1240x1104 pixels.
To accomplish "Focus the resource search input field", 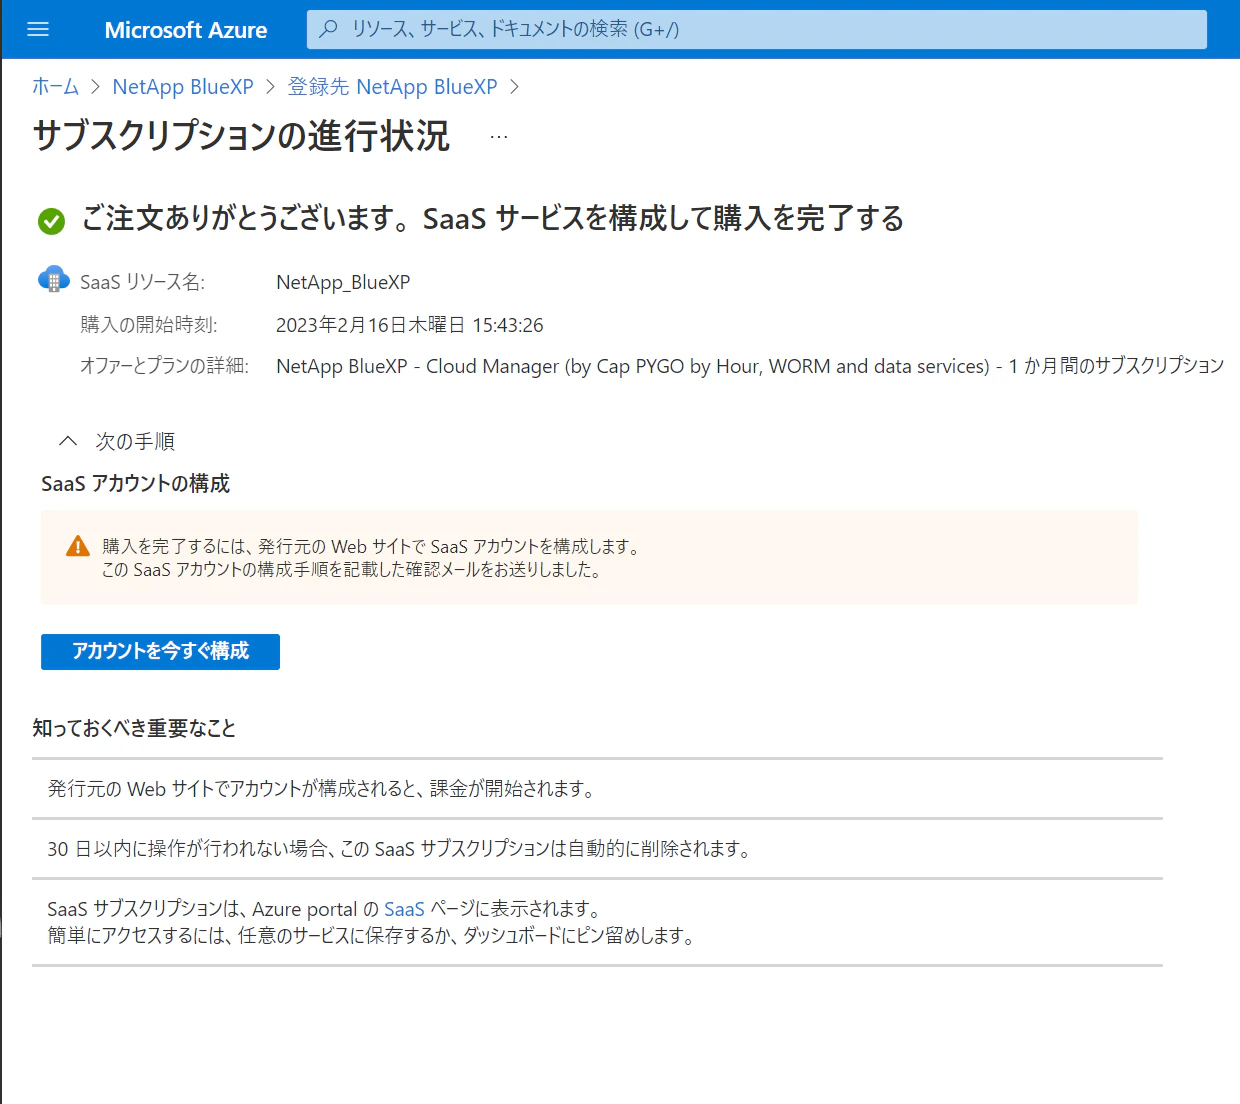I will point(757,29).
